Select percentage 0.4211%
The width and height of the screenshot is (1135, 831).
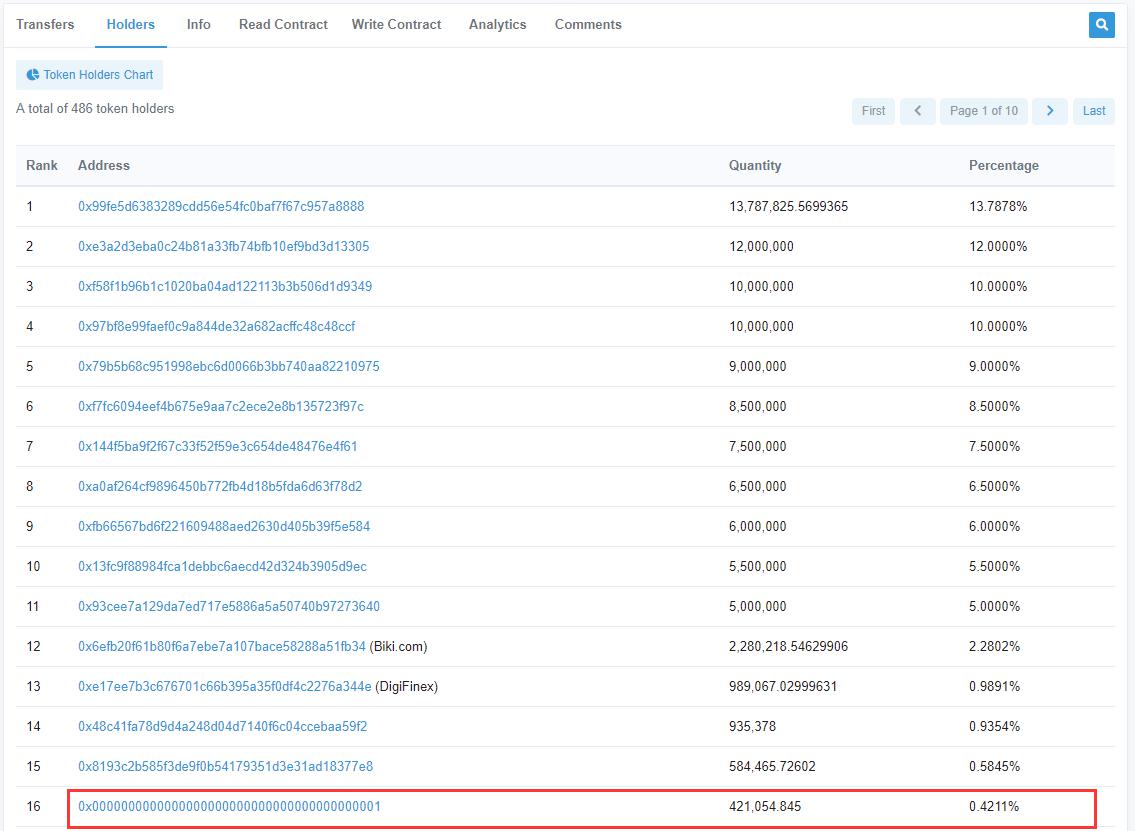tap(995, 806)
